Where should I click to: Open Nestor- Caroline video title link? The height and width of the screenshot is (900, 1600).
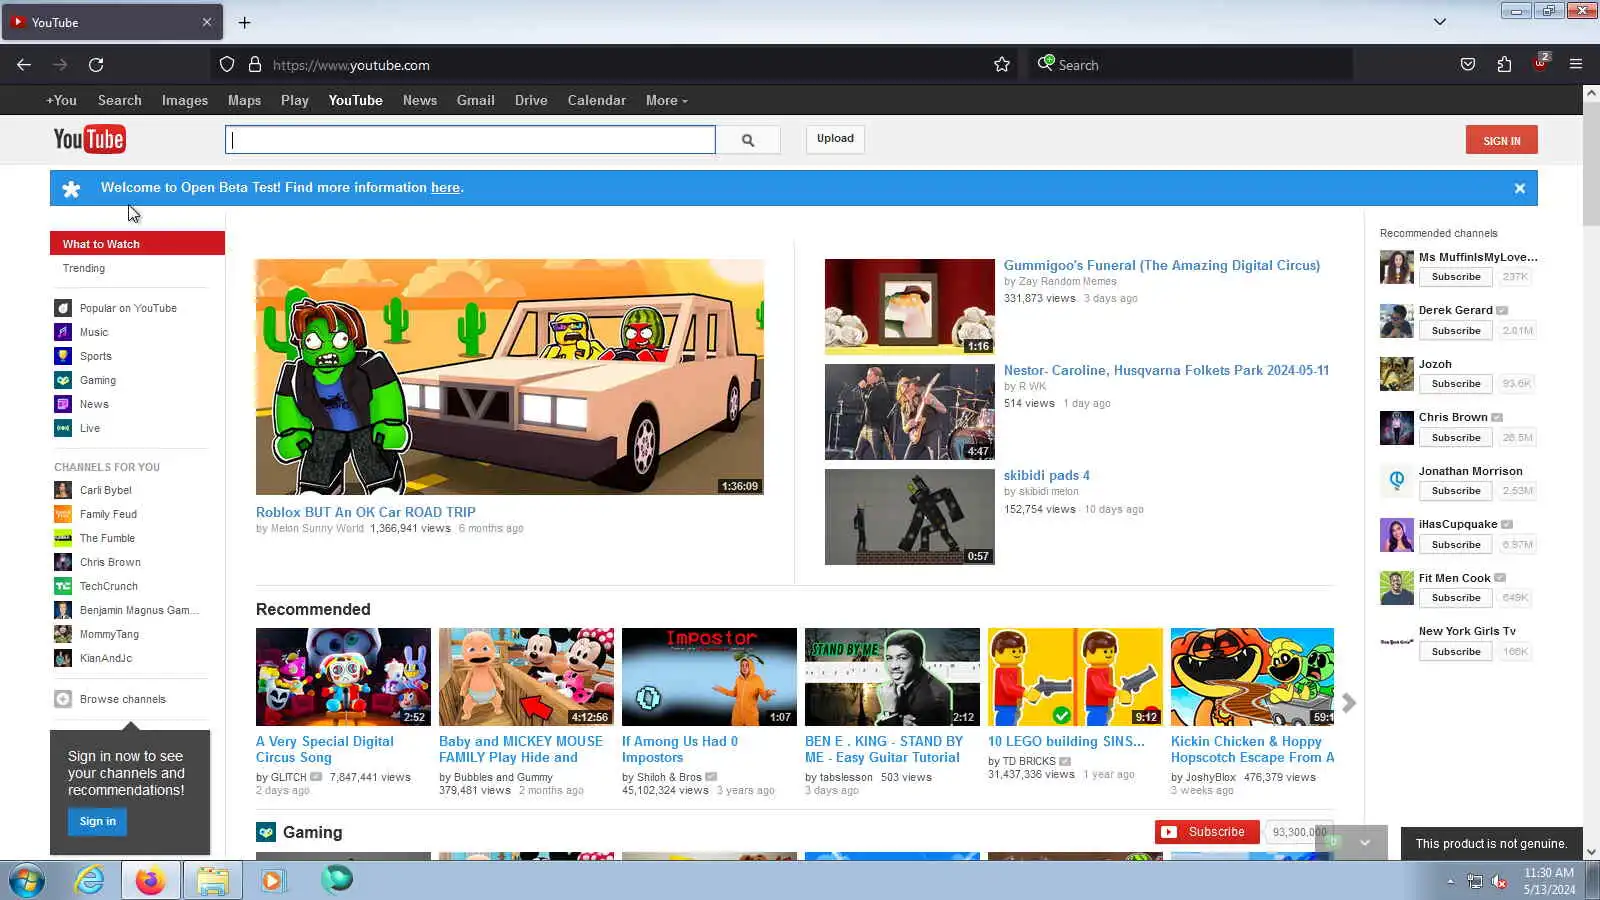[1167, 370]
